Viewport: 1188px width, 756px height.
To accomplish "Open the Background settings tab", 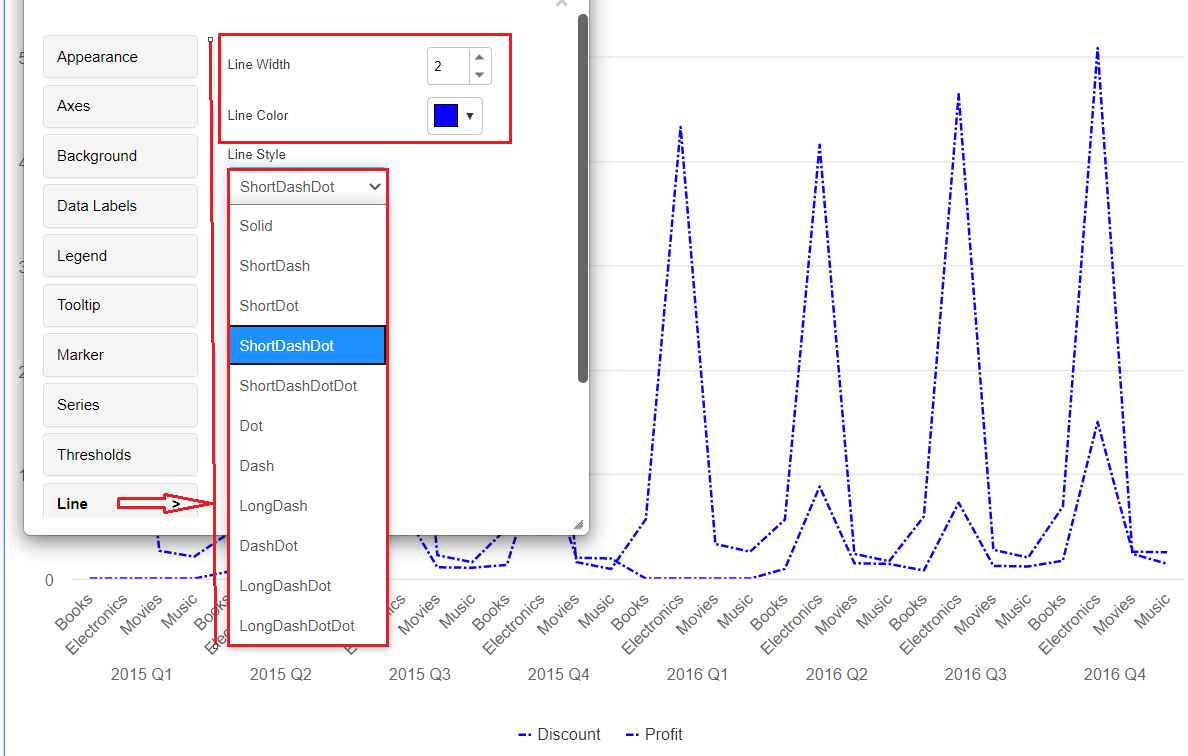I will click(x=120, y=156).
